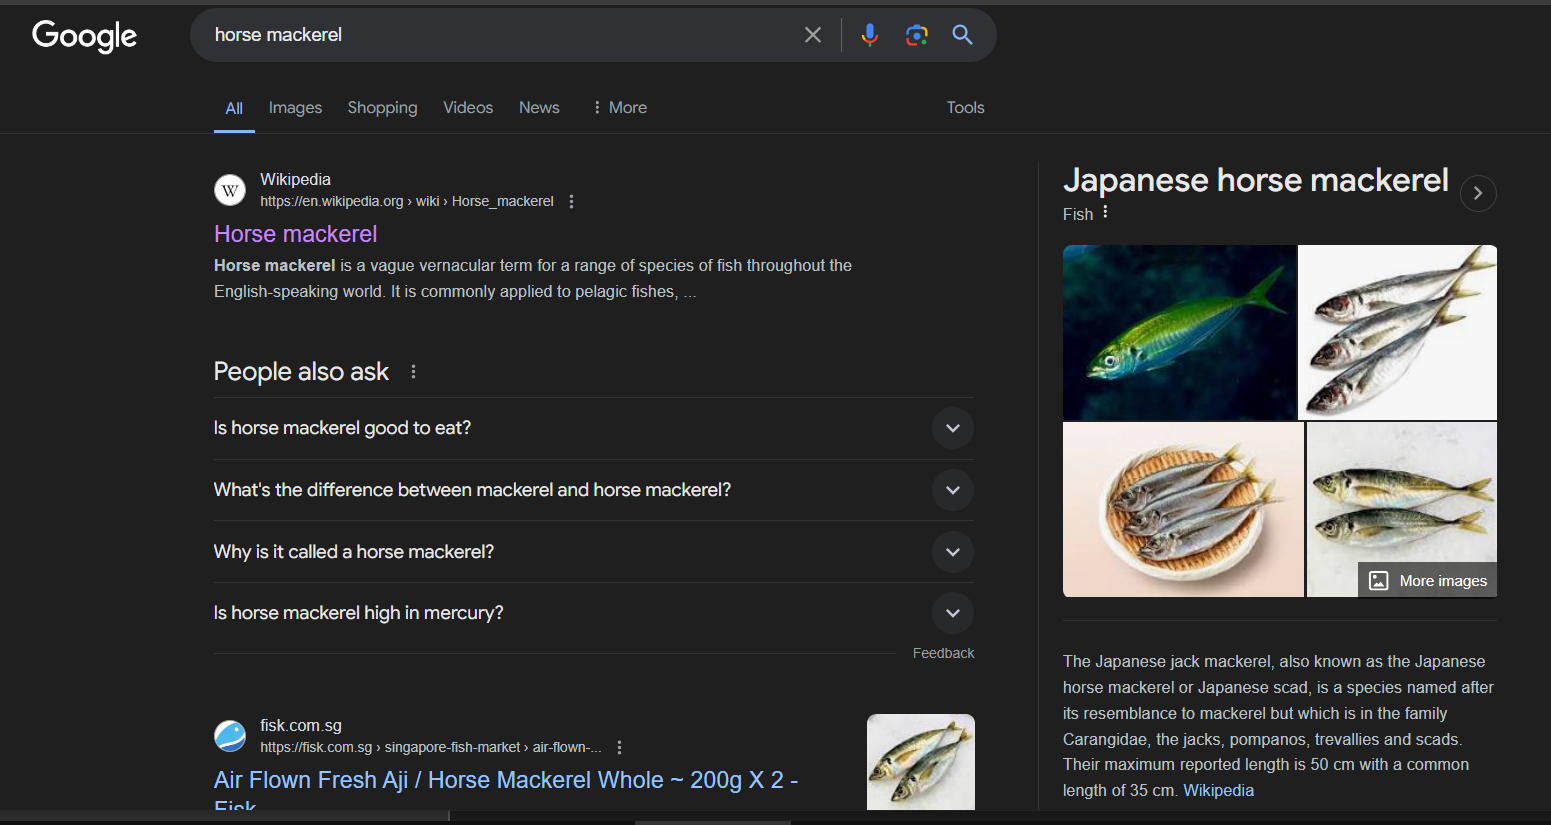1551x825 pixels.
Task: Expand difference between mackerel and horse mackerel
Action: pyautogui.click(x=593, y=490)
